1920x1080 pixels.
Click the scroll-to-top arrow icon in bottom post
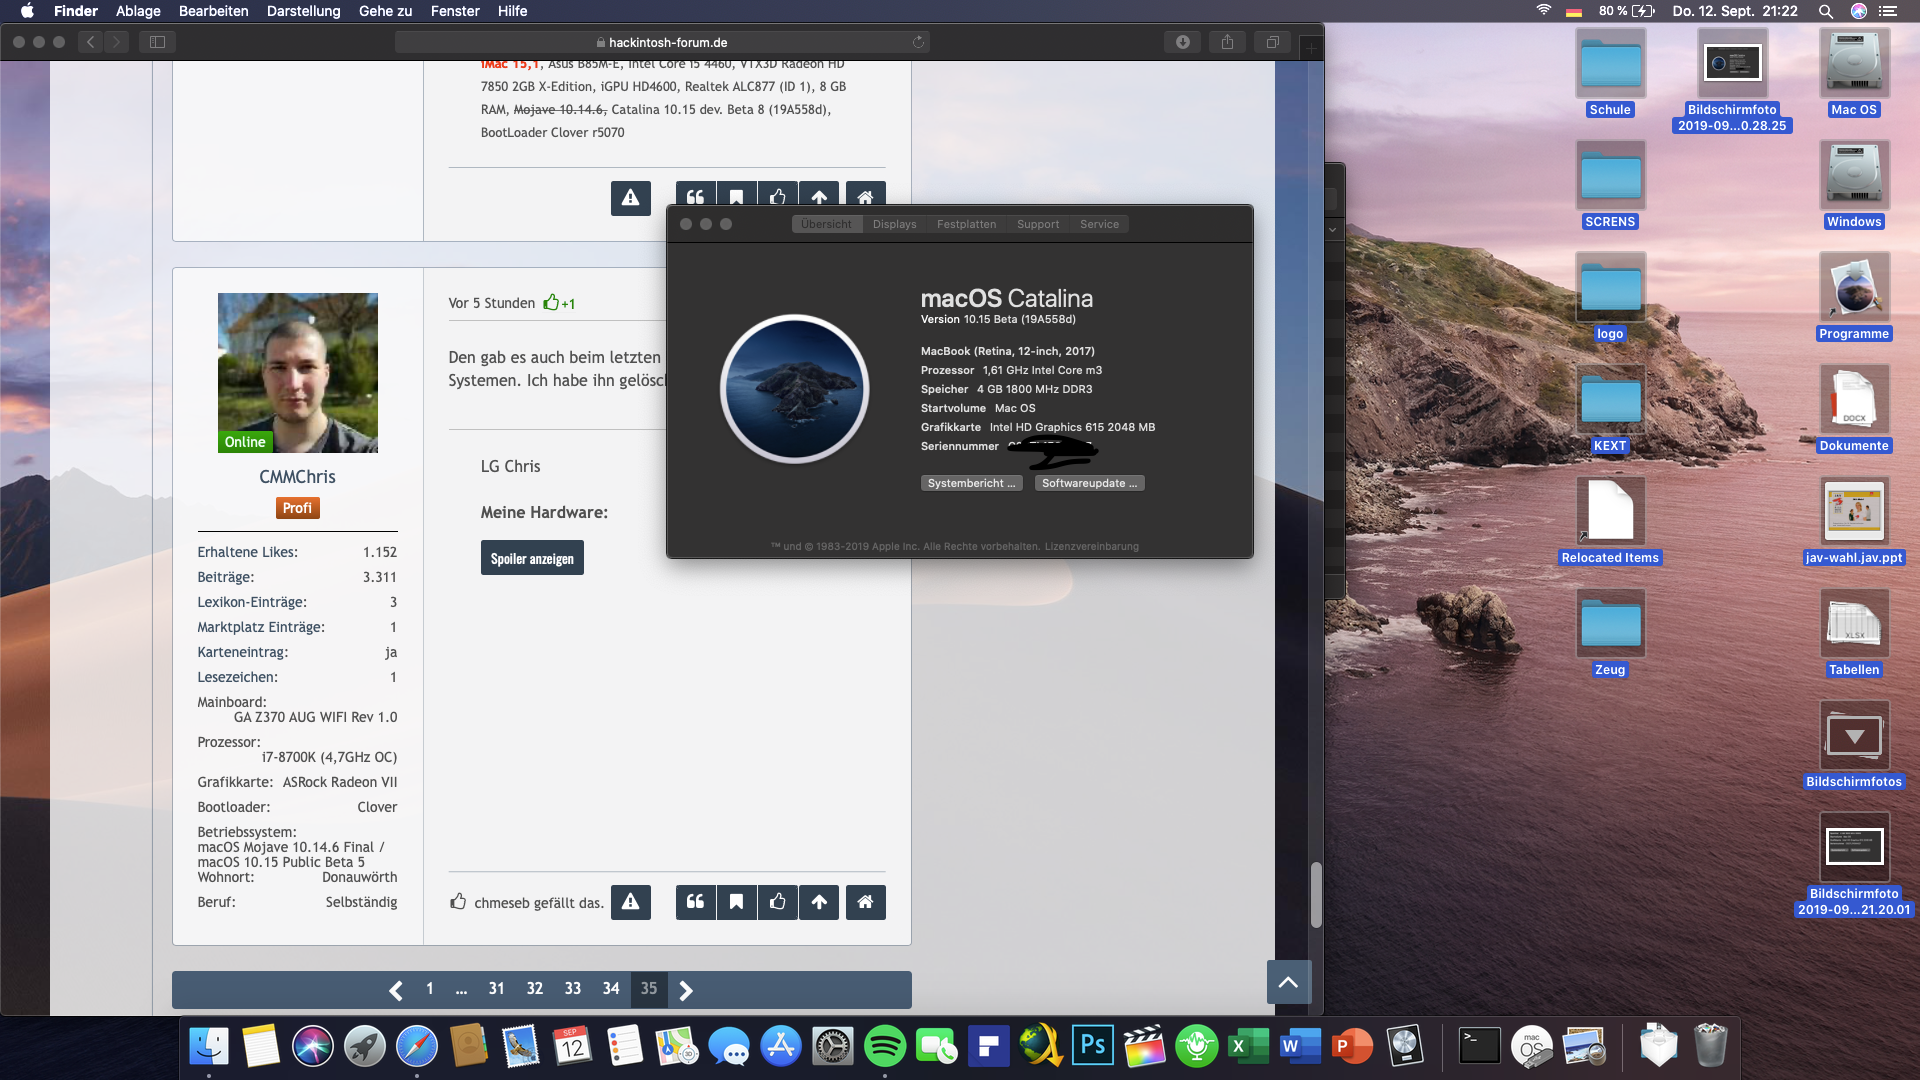pyautogui.click(x=819, y=902)
